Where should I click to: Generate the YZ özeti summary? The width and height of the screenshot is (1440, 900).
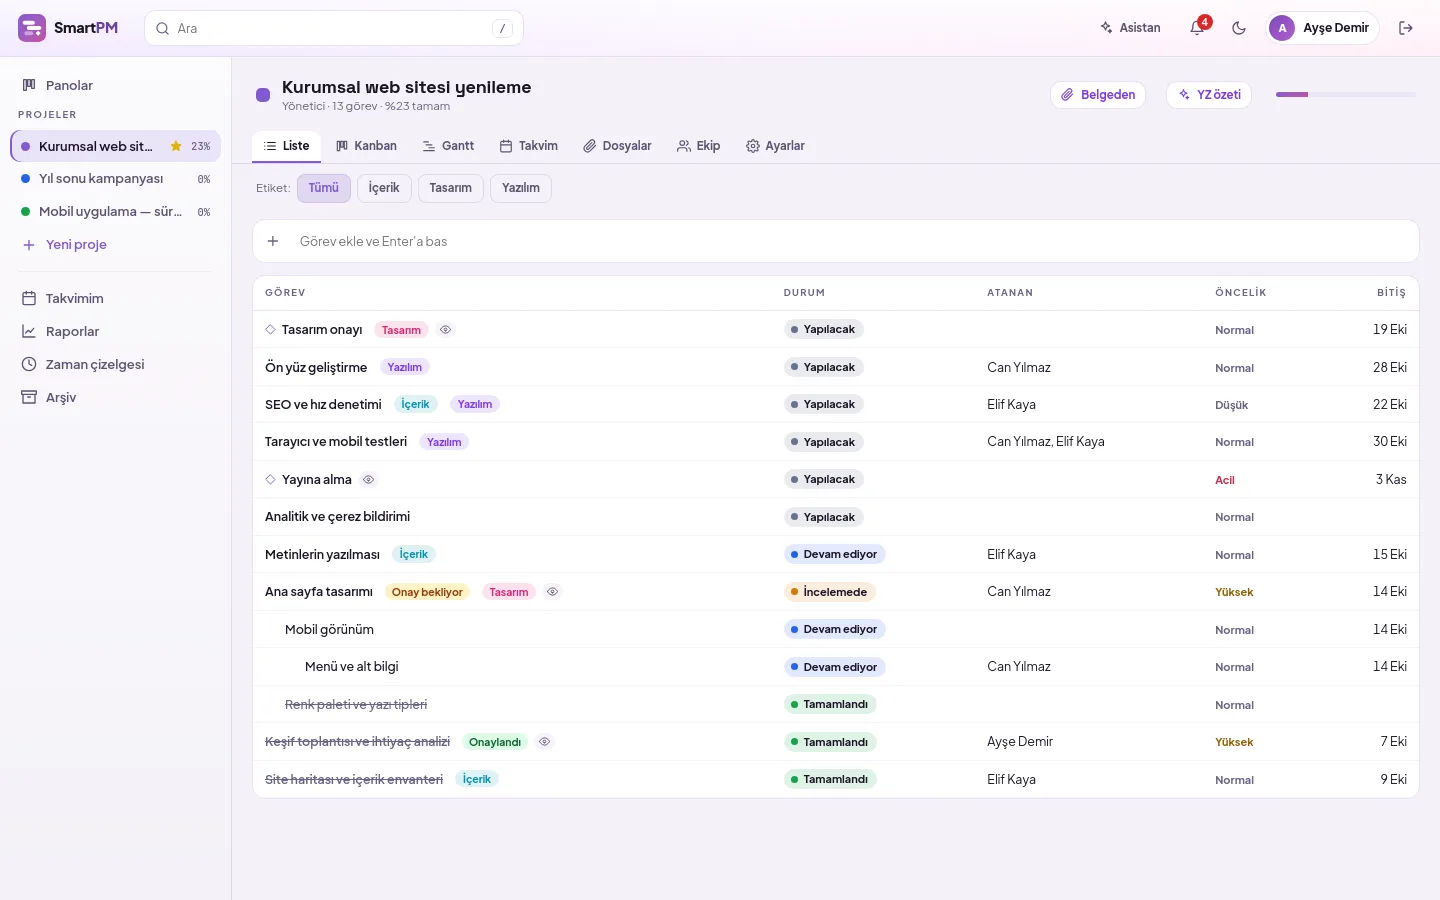[1209, 95]
